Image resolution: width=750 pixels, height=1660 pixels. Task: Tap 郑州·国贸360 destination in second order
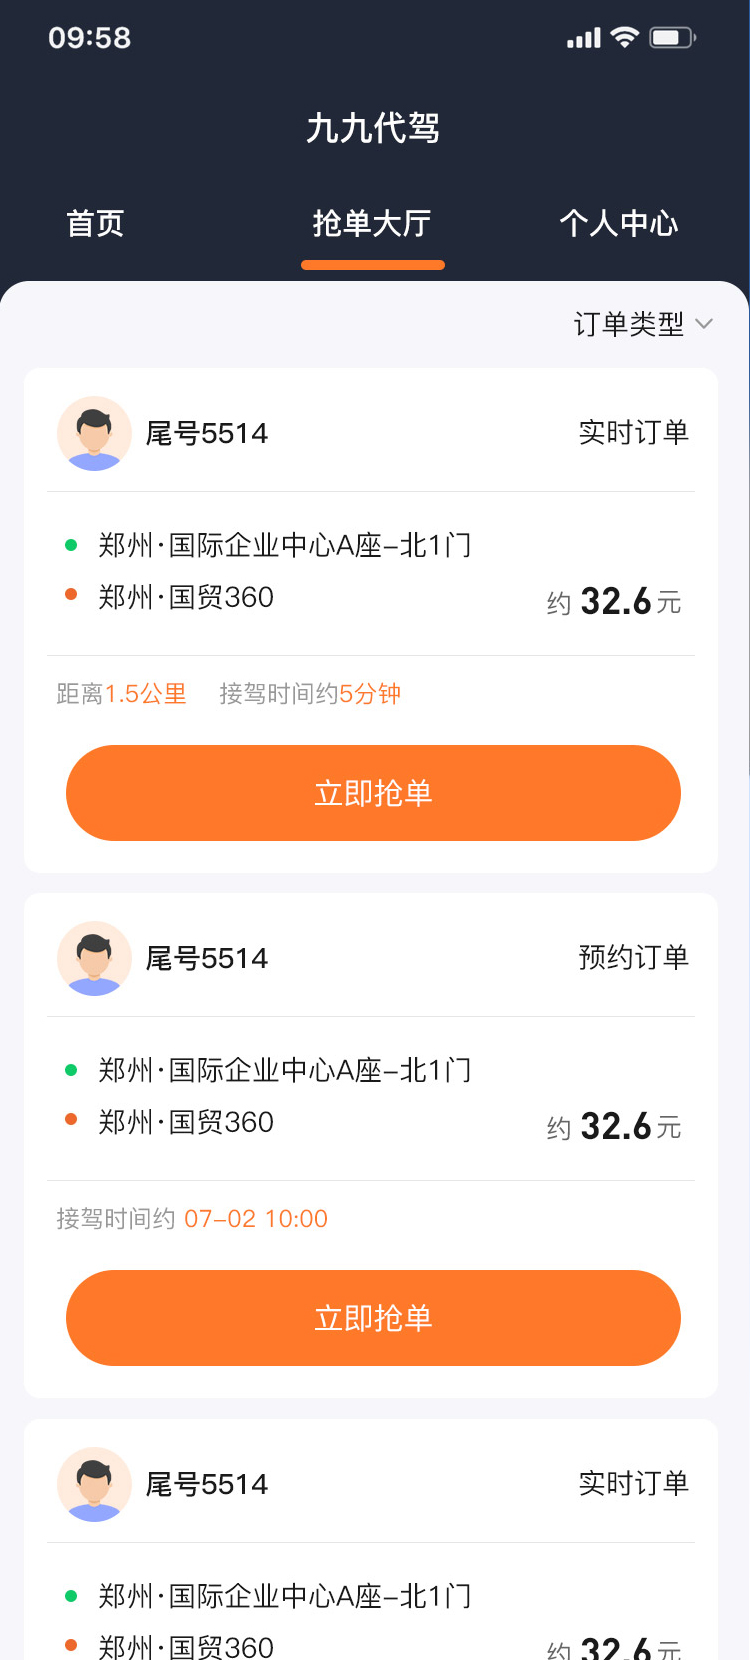click(186, 1122)
